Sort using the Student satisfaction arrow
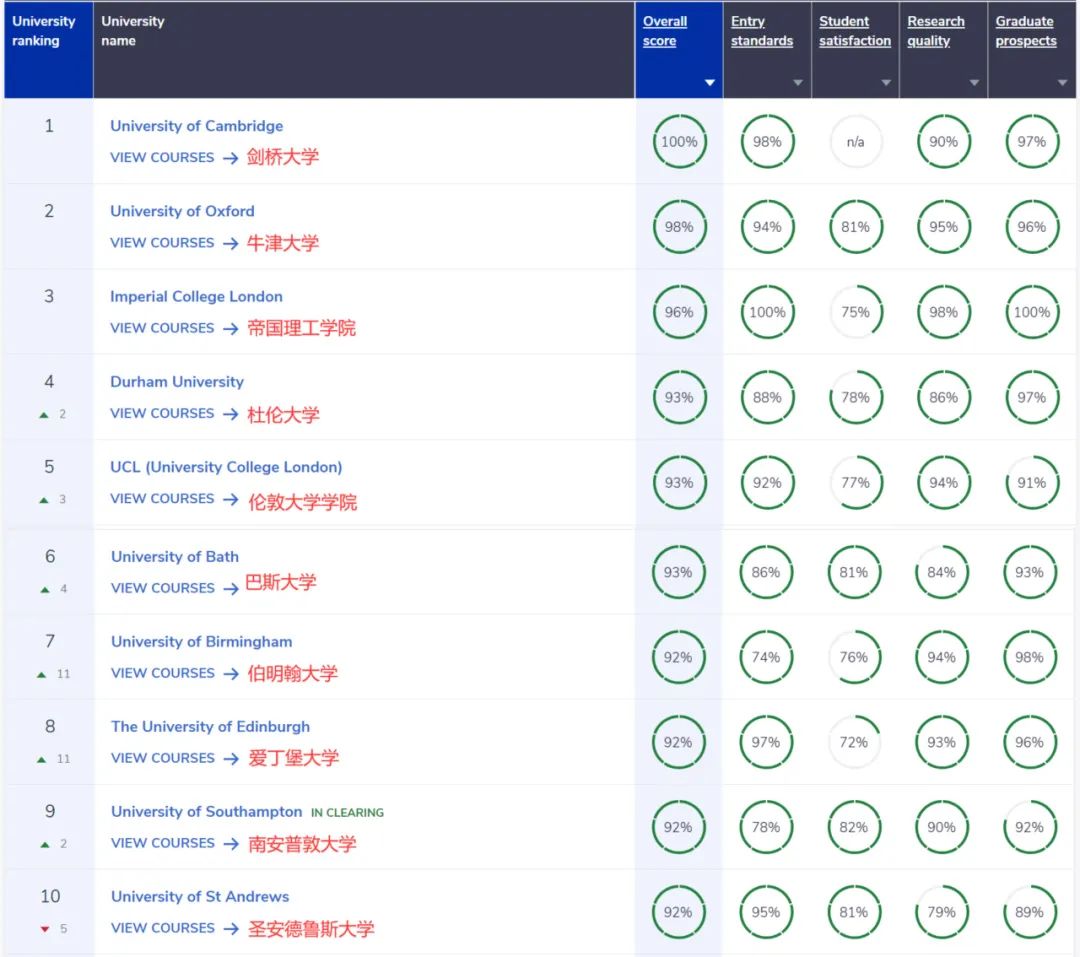This screenshot has height=957, width=1080. (886, 83)
